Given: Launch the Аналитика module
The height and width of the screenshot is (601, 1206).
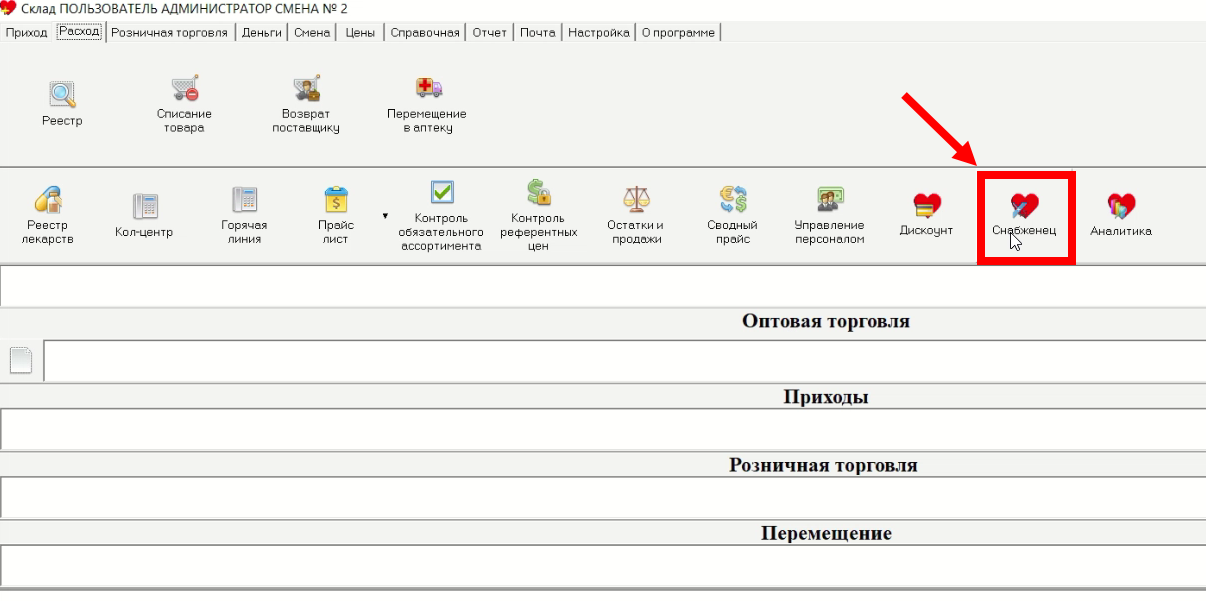Looking at the screenshot, I should click(x=1120, y=210).
